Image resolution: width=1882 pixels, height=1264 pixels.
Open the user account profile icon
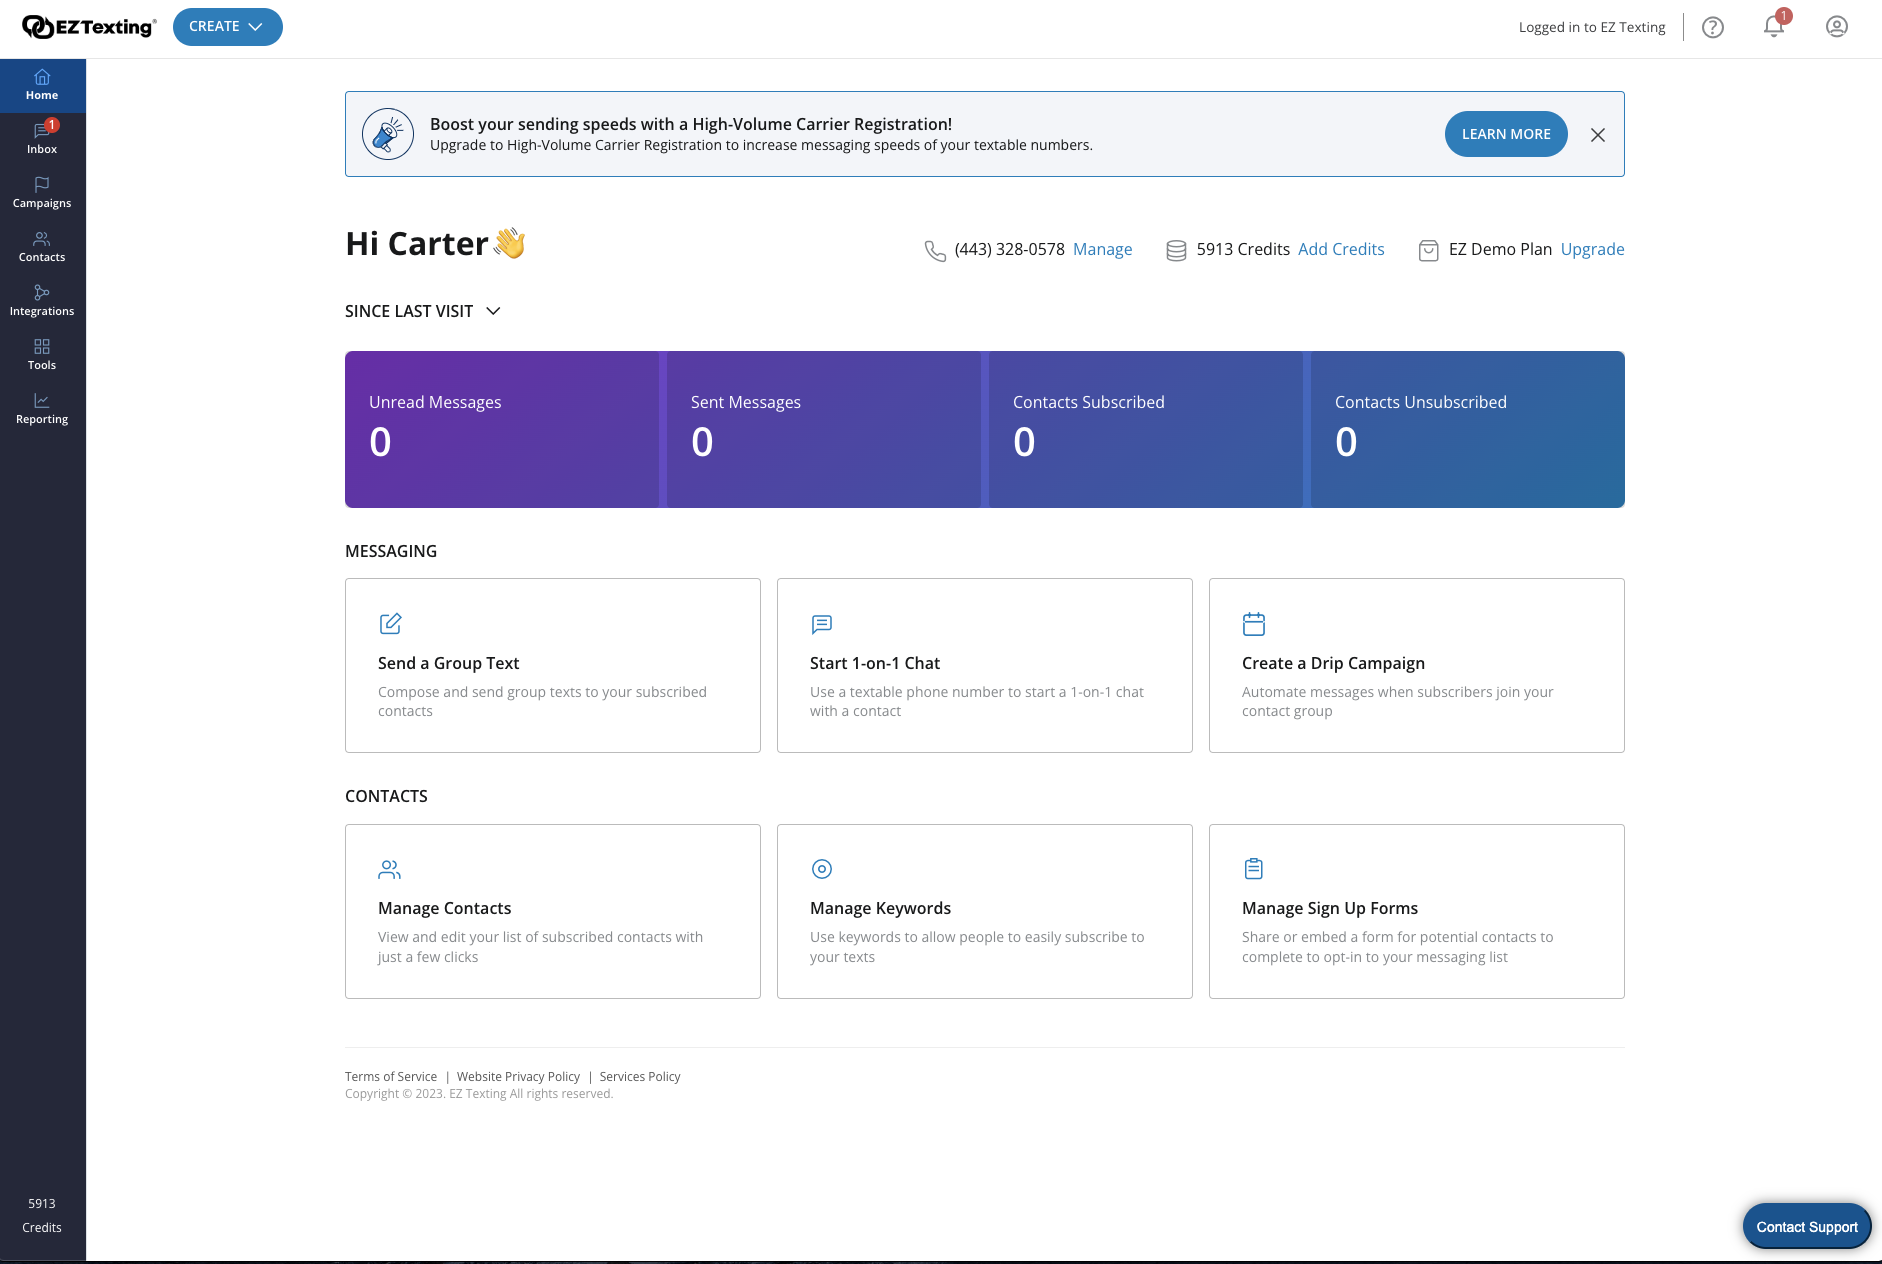coord(1837,27)
